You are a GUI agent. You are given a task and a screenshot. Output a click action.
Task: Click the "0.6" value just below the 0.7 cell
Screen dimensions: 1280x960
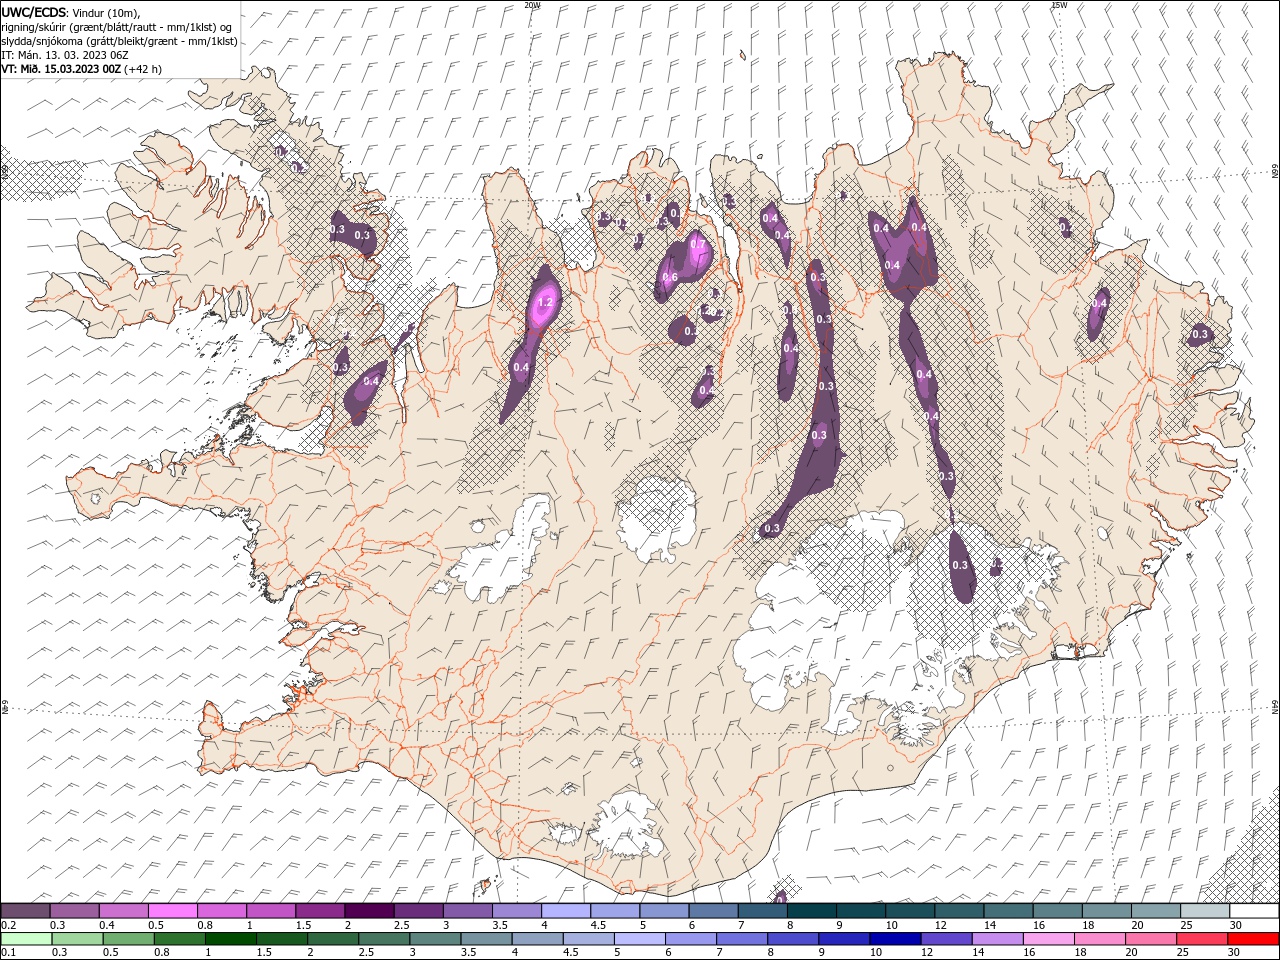coord(670,277)
